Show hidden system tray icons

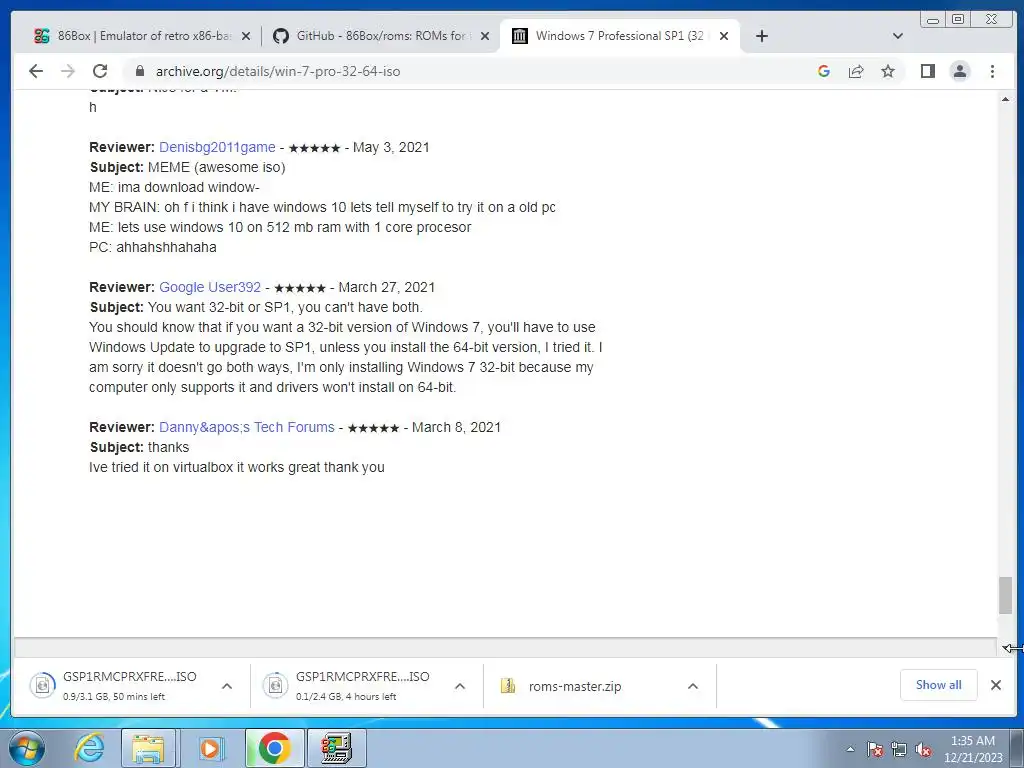tap(850, 749)
